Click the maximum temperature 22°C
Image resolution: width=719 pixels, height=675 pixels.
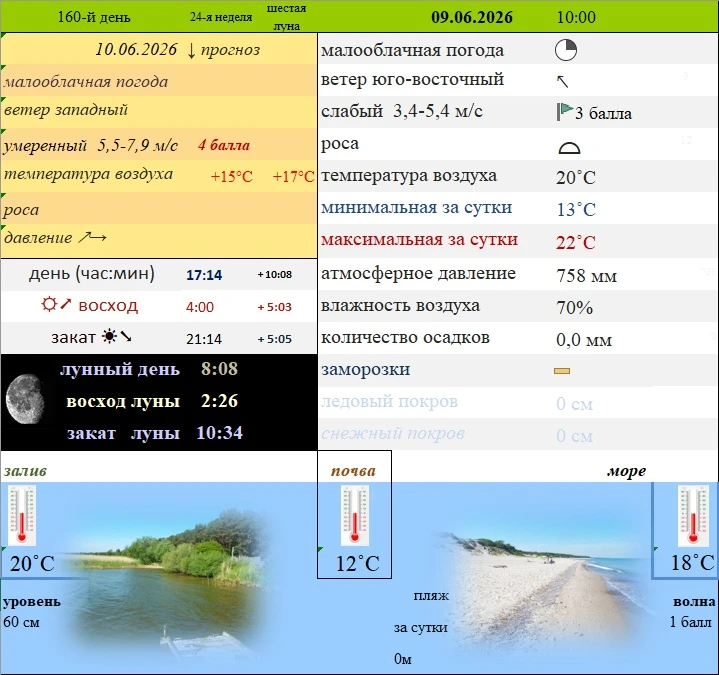576,242
